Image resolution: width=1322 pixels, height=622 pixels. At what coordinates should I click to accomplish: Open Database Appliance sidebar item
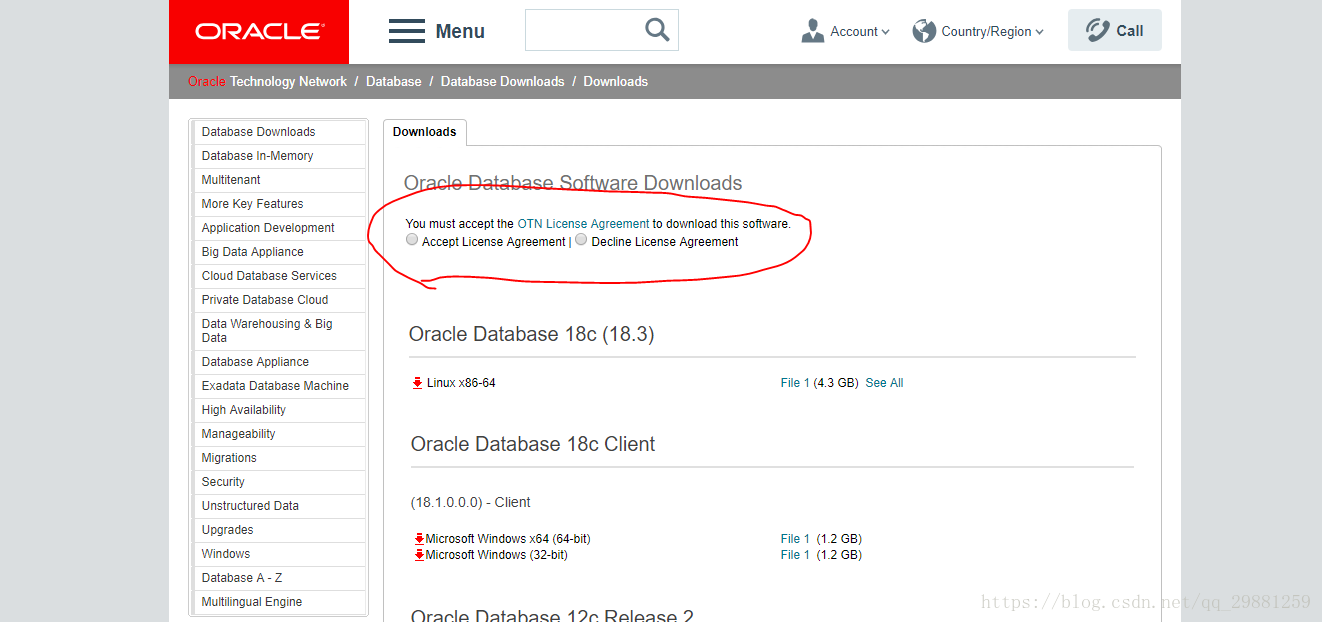[279, 362]
